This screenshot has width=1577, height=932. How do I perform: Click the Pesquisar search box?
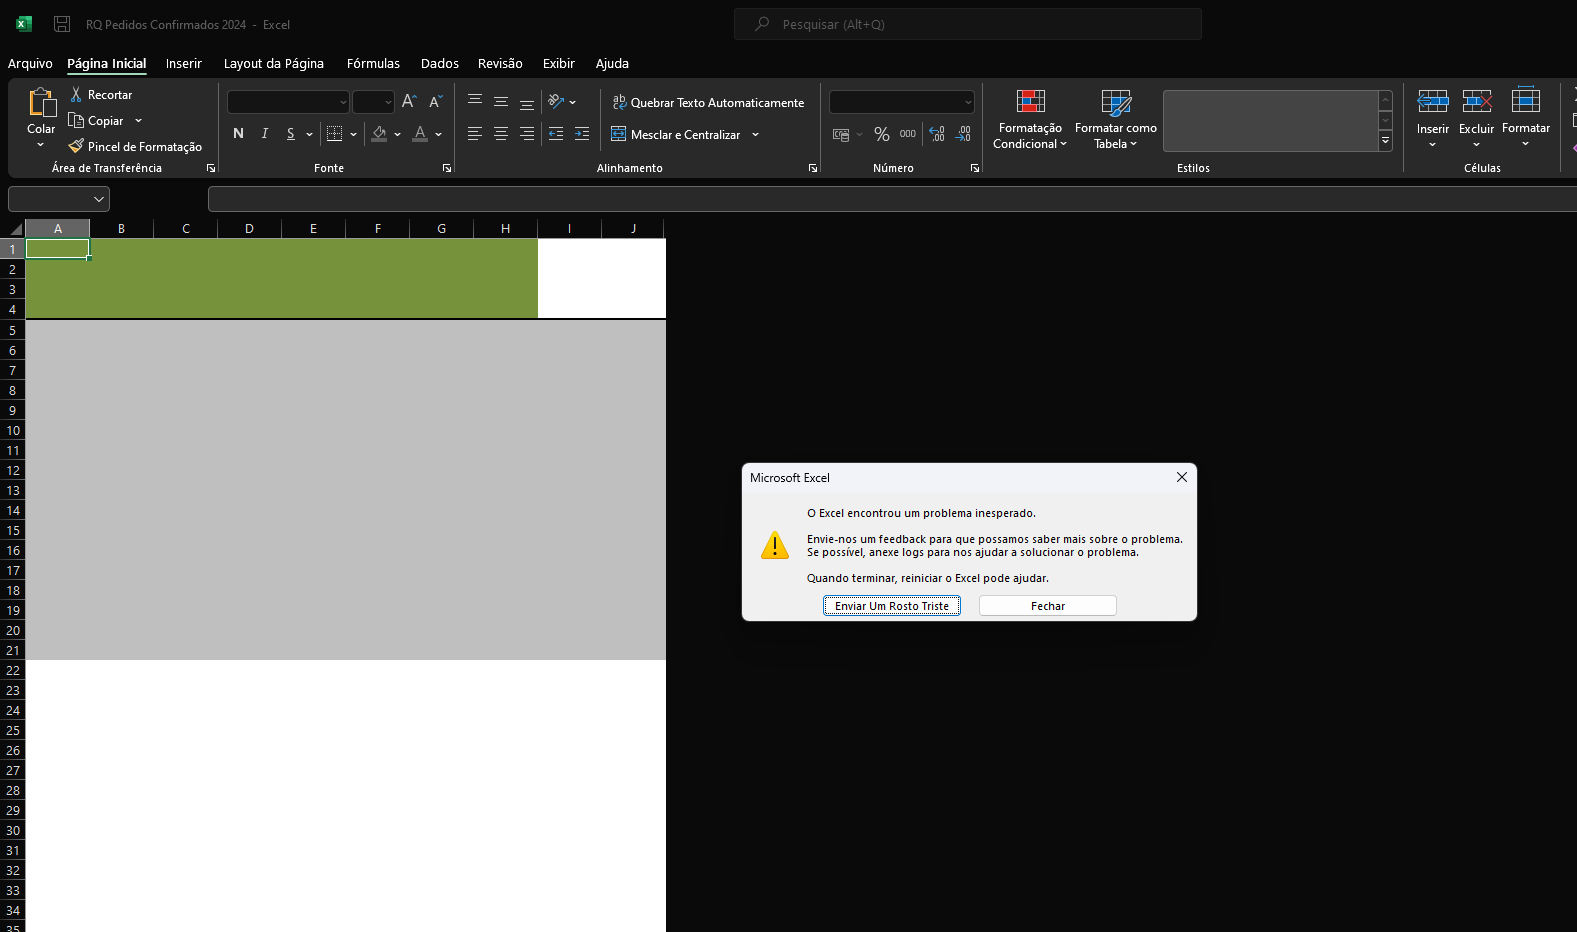[x=968, y=24]
